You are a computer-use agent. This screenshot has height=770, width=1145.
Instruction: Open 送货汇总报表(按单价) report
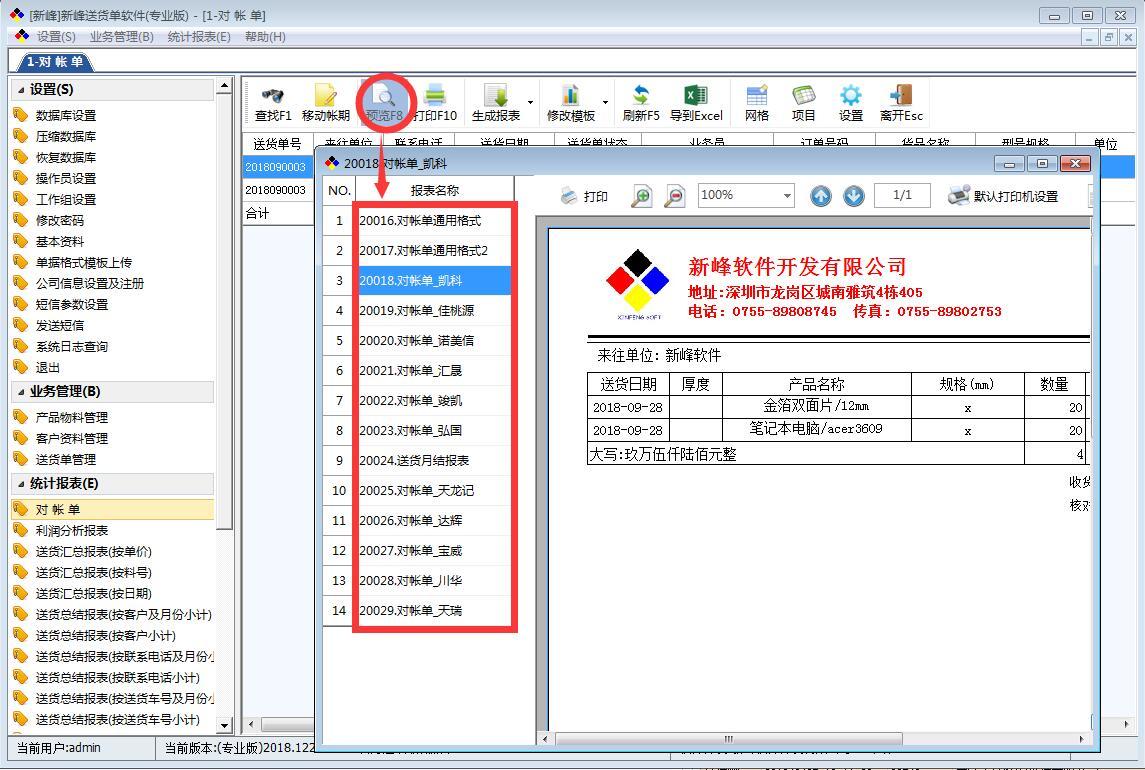coord(93,552)
